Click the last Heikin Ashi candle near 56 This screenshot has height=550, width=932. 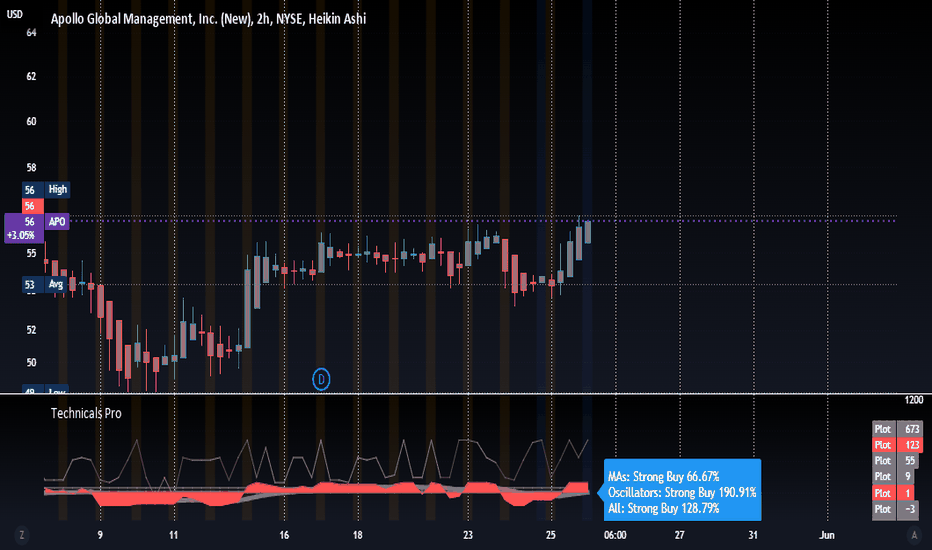click(588, 232)
